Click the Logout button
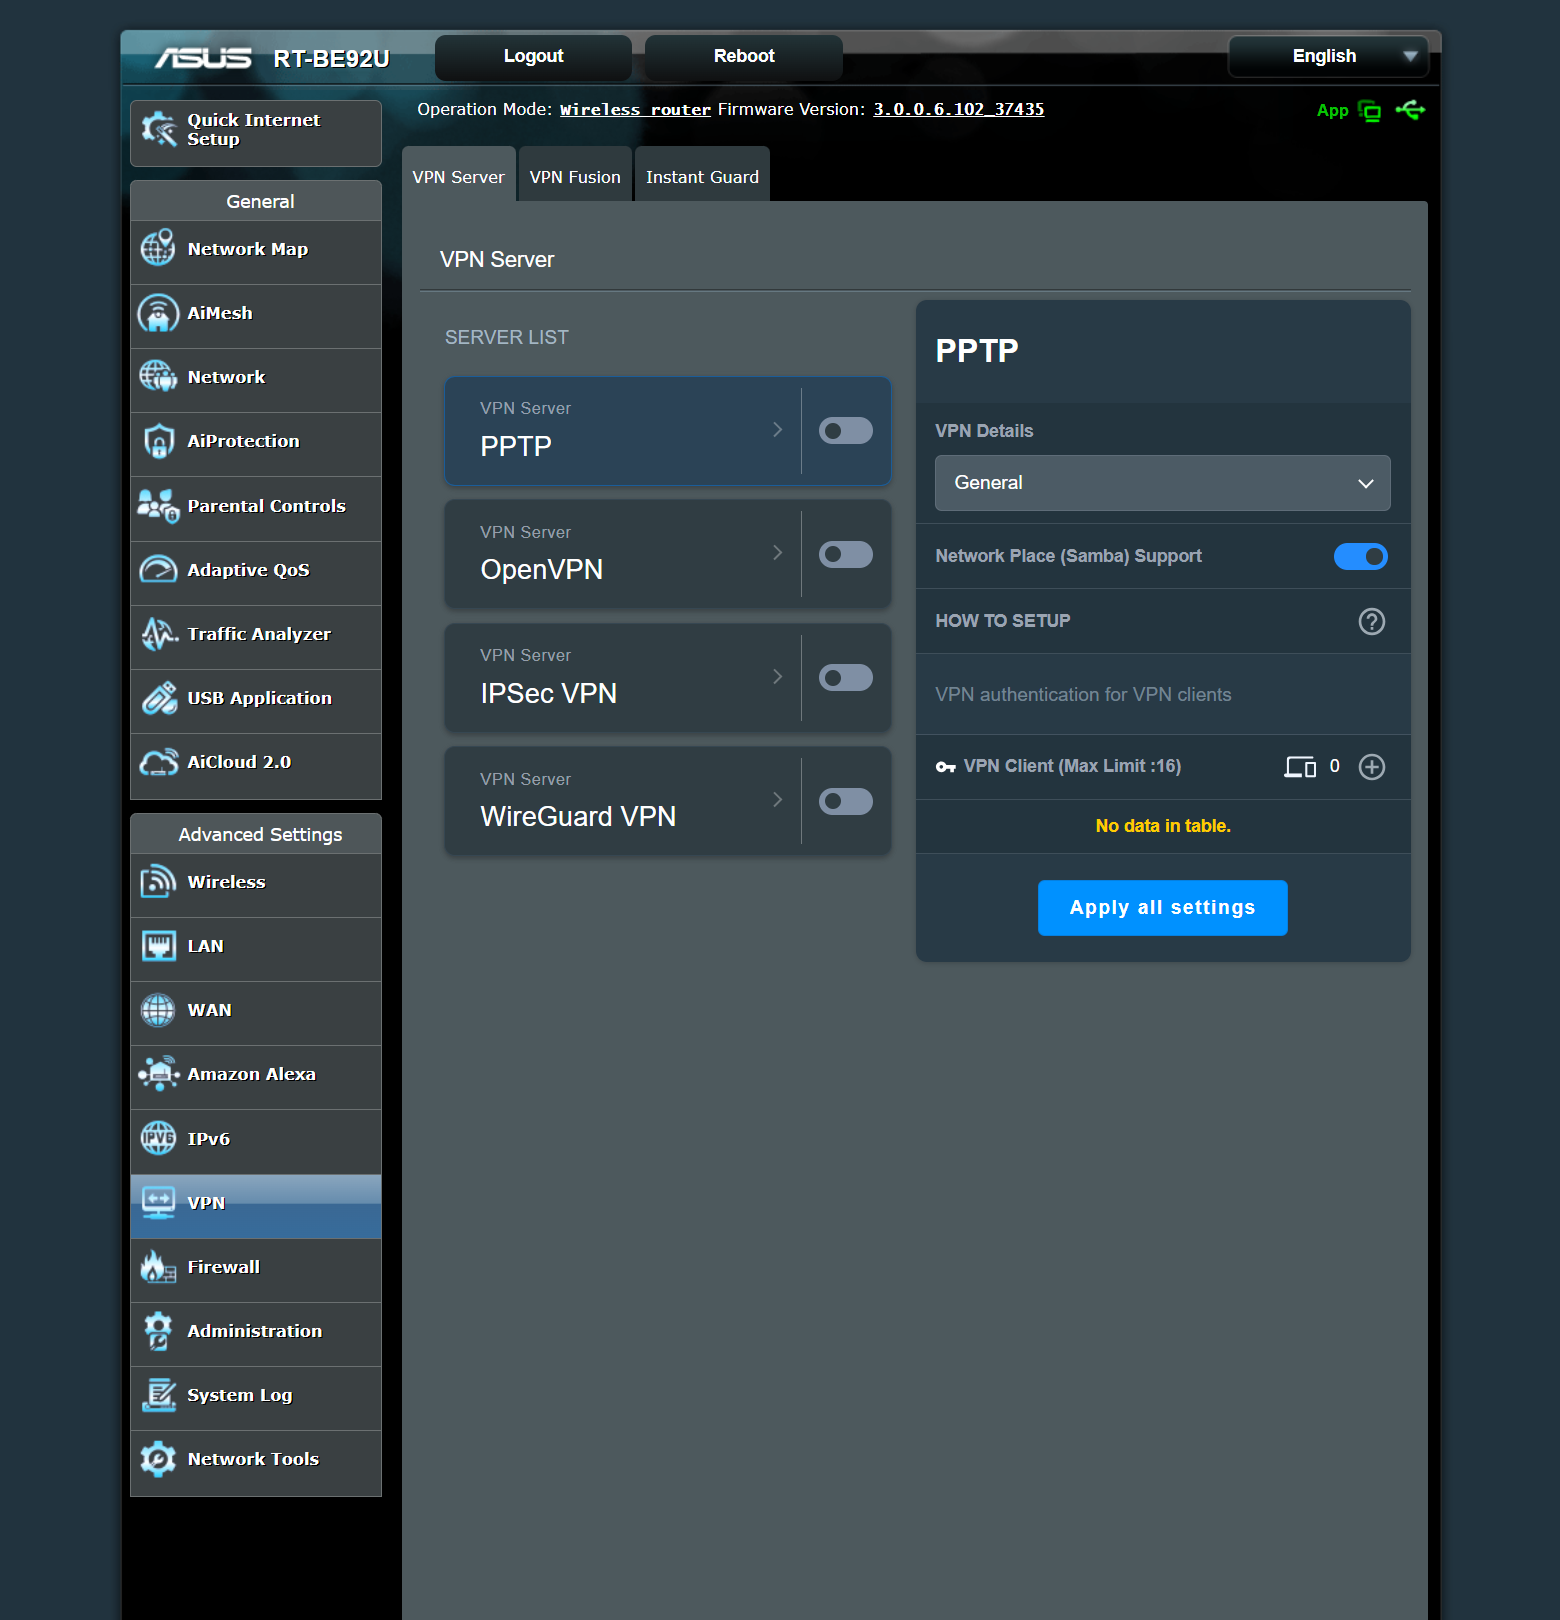This screenshot has width=1560, height=1620. (533, 57)
